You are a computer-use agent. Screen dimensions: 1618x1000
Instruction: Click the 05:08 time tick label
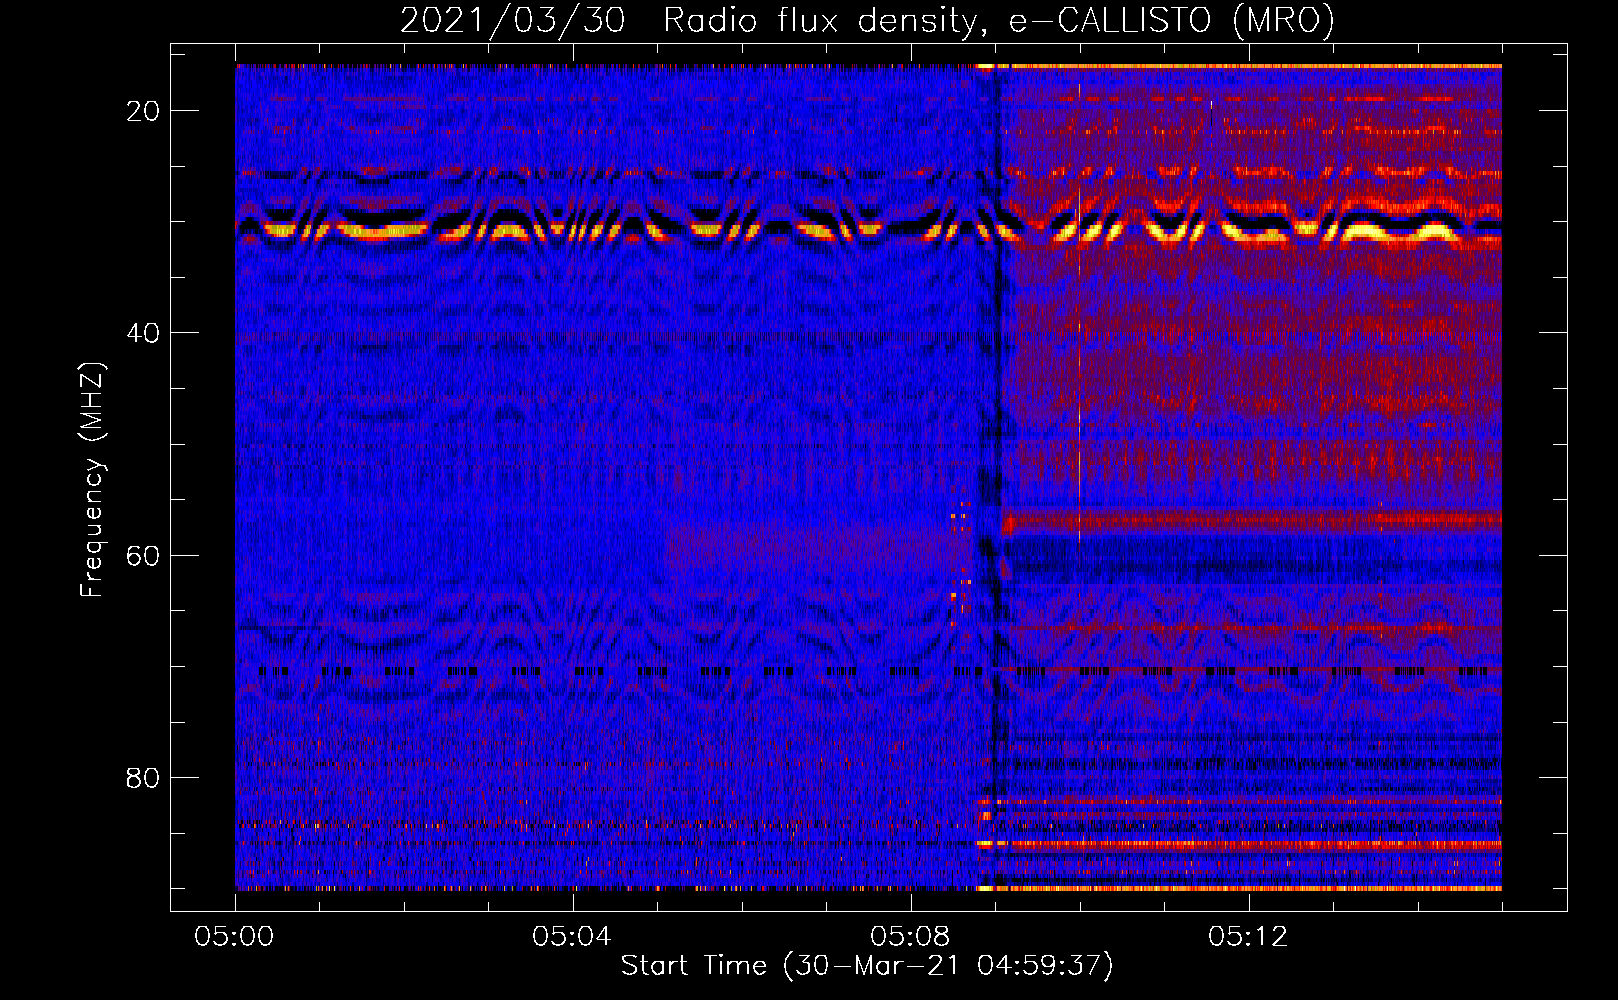coord(910,937)
